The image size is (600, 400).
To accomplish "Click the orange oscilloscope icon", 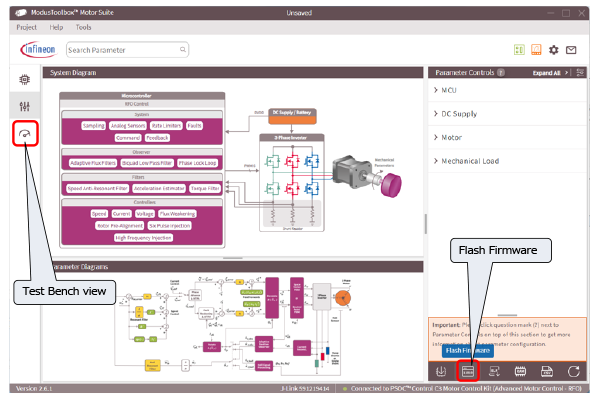I will [x=536, y=50].
